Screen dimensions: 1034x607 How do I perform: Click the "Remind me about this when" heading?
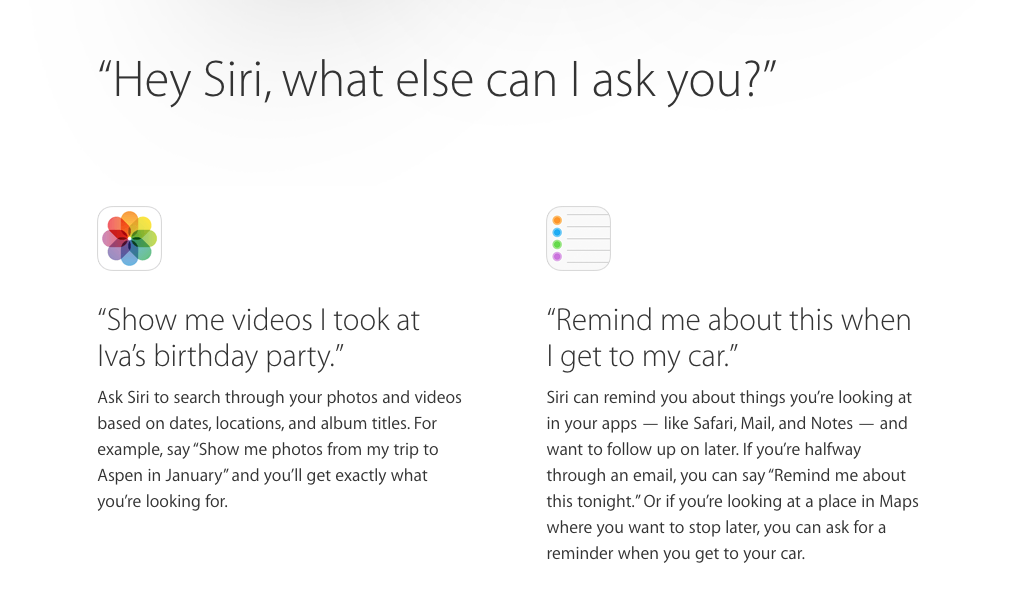(729, 320)
